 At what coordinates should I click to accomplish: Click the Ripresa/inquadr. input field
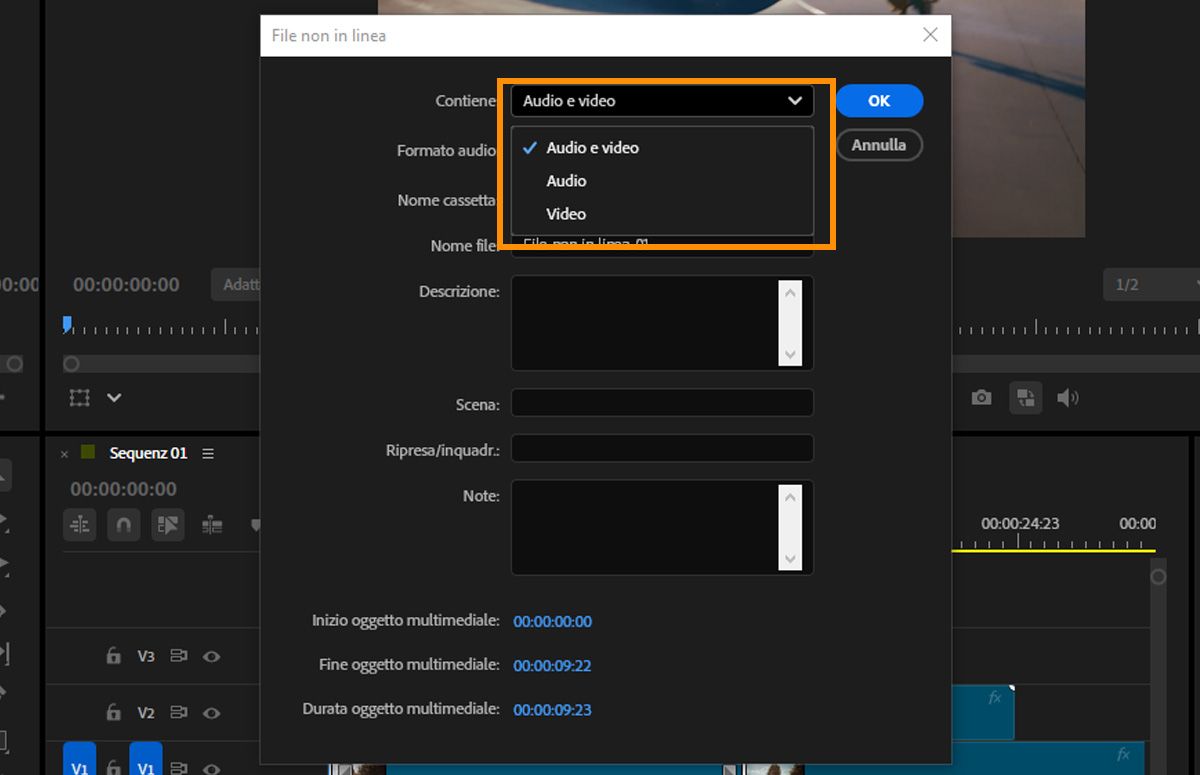(x=662, y=448)
